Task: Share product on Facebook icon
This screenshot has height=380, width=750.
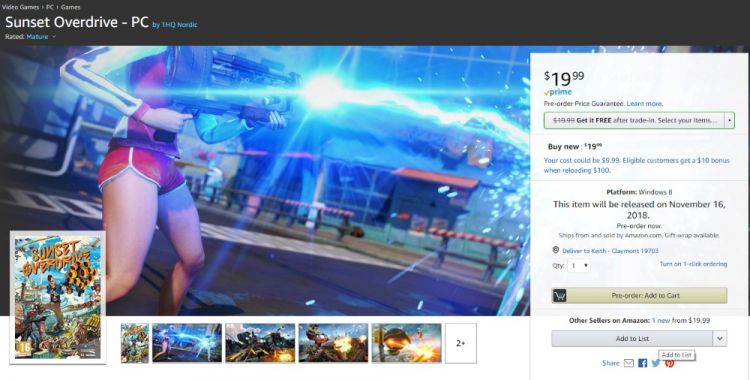Action: 642,363
